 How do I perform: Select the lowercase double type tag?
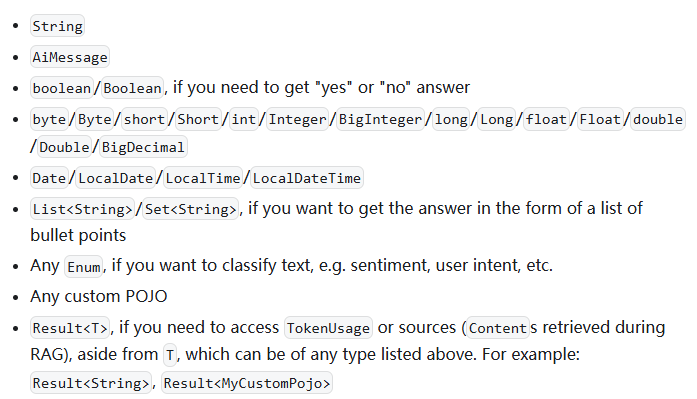point(657,119)
